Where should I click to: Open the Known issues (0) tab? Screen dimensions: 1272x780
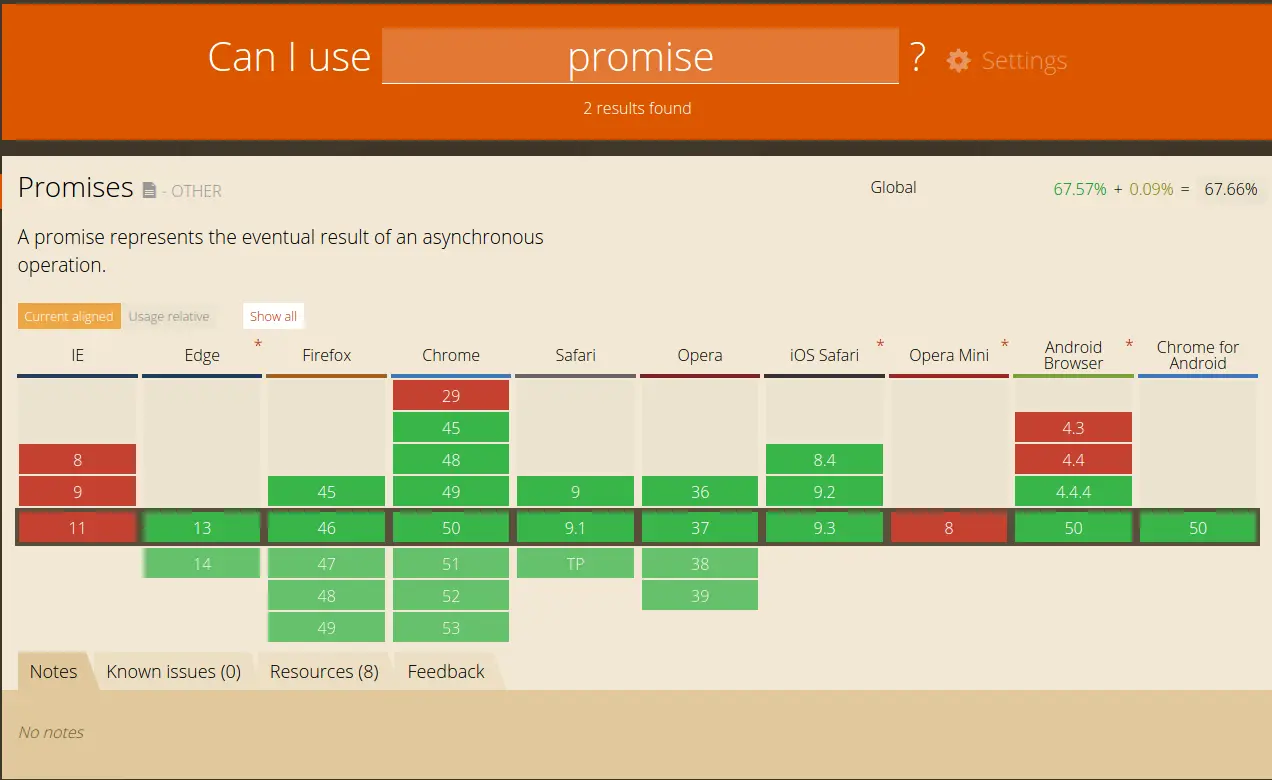(174, 671)
